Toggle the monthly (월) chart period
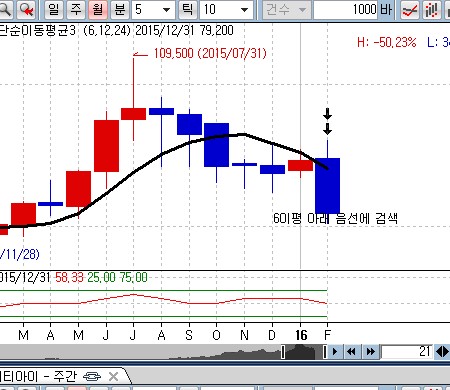Screen dimensions: 450x390 pos(98,10)
